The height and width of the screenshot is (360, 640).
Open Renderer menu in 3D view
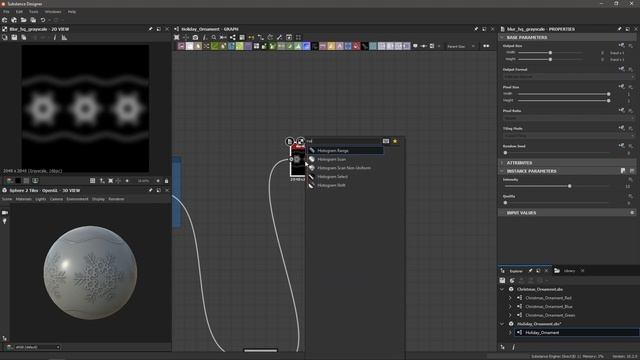tap(116, 199)
